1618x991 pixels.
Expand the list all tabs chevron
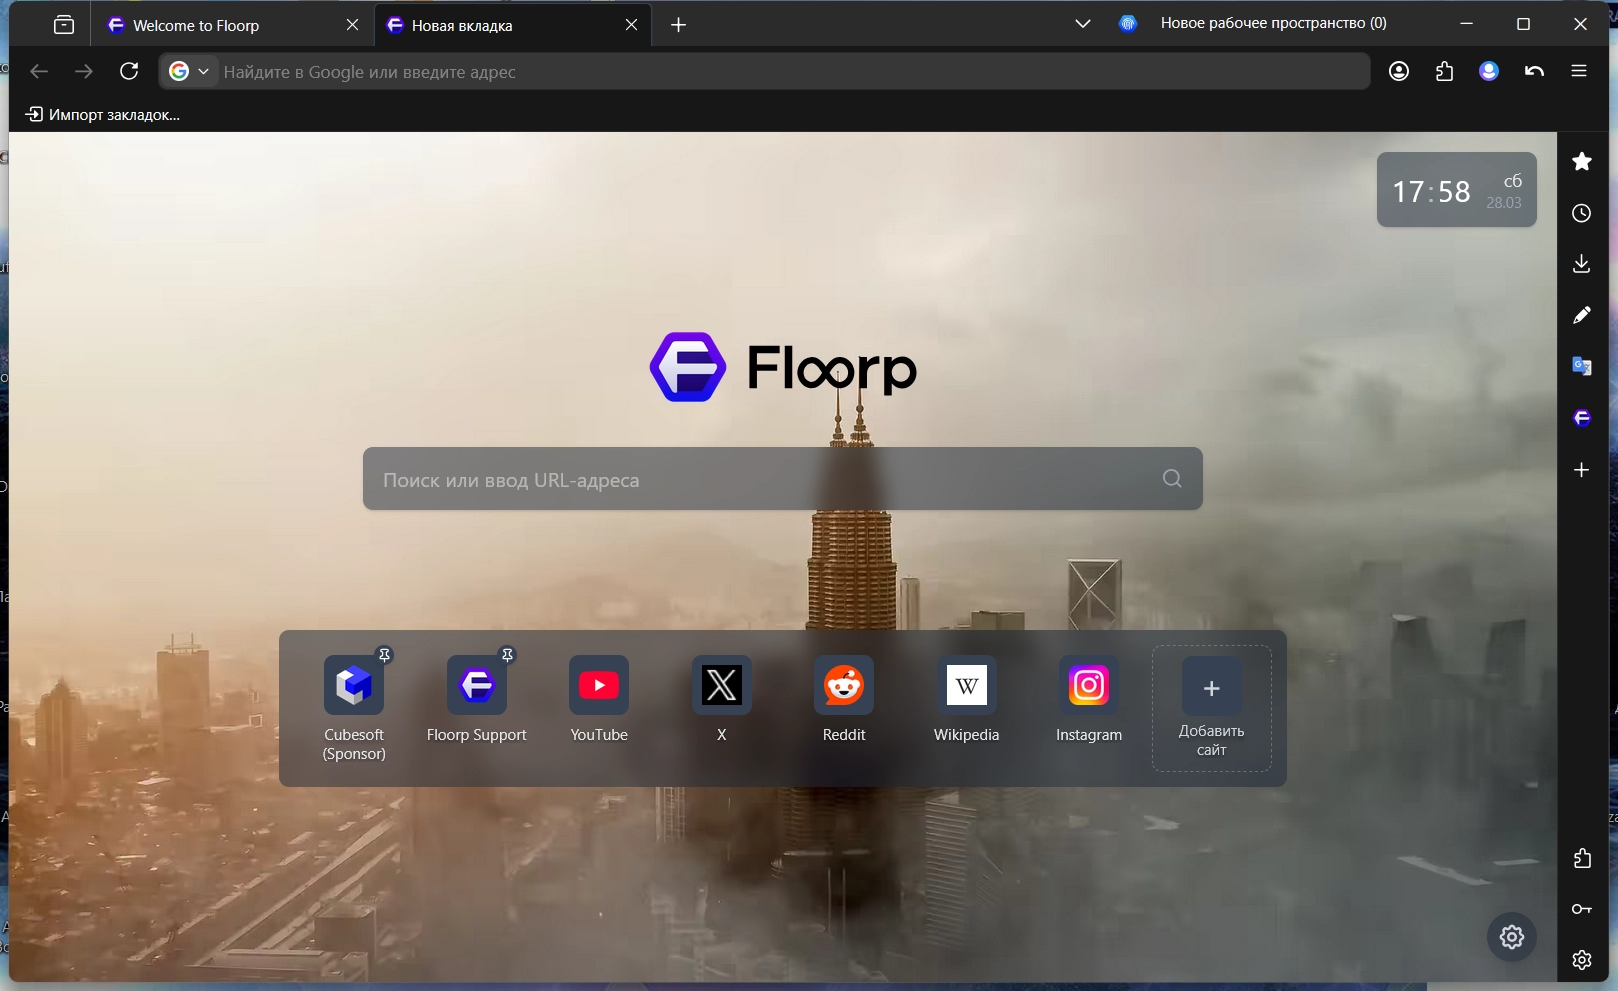[x=1082, y=24]
